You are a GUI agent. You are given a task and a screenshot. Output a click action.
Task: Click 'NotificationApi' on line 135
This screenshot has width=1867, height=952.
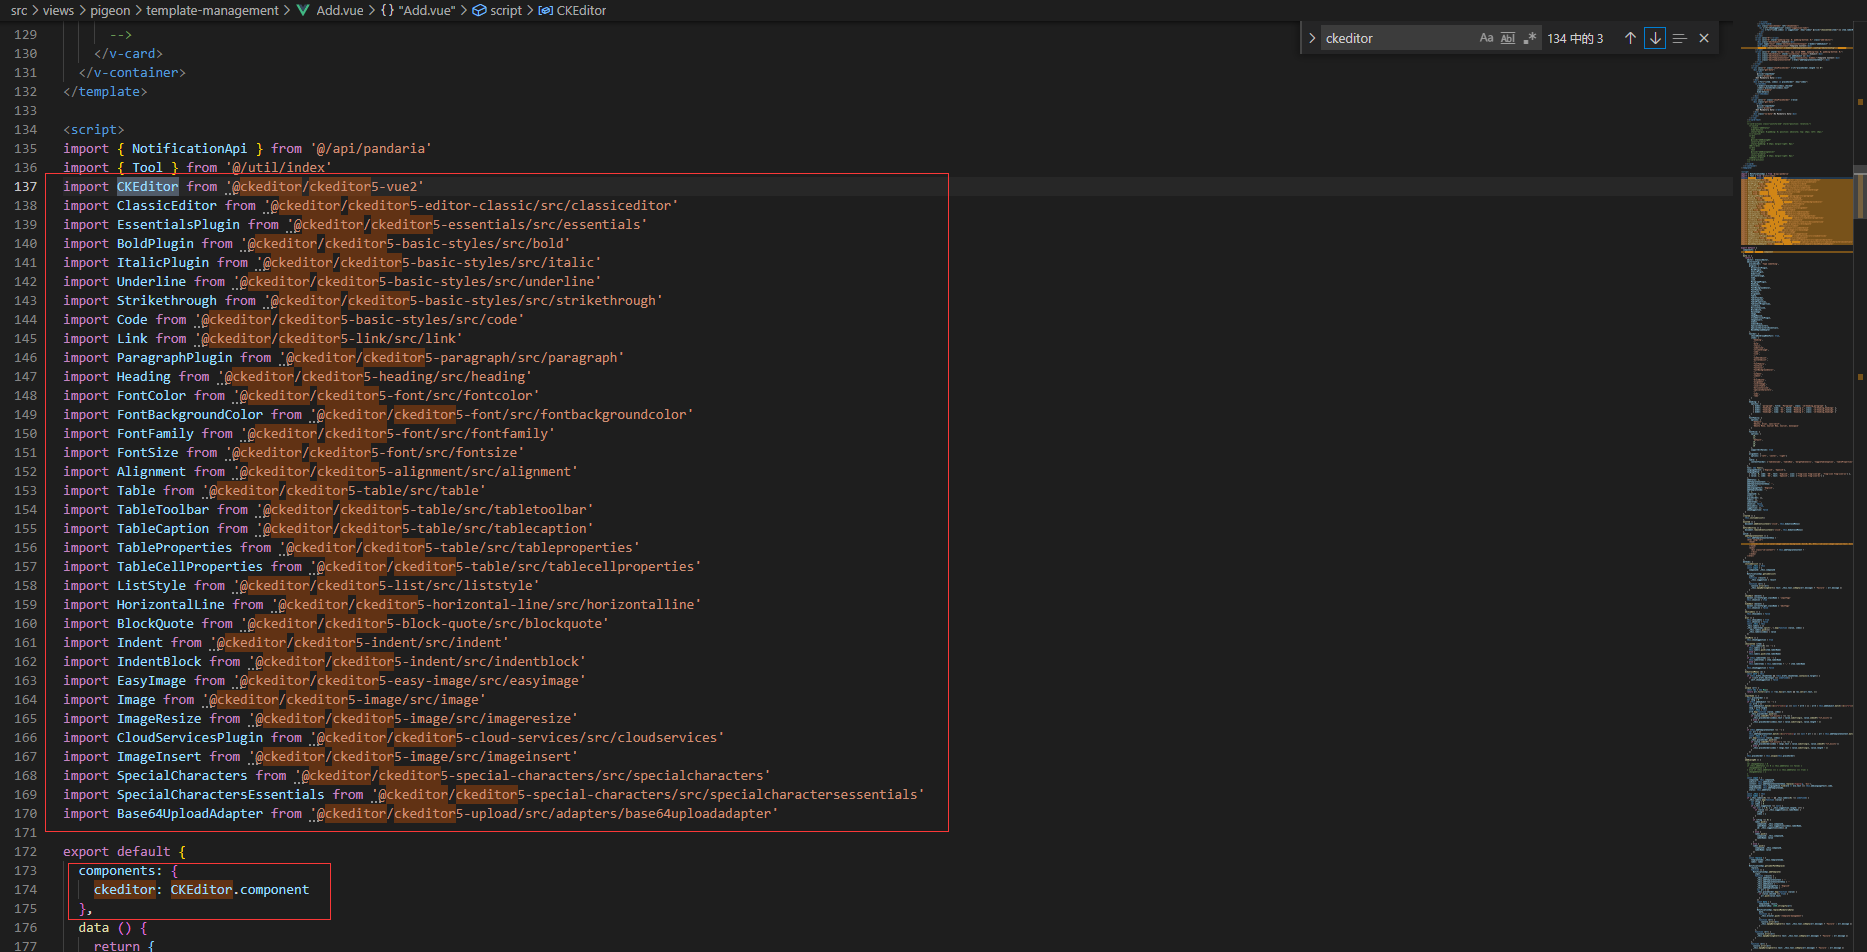(190, 148)
